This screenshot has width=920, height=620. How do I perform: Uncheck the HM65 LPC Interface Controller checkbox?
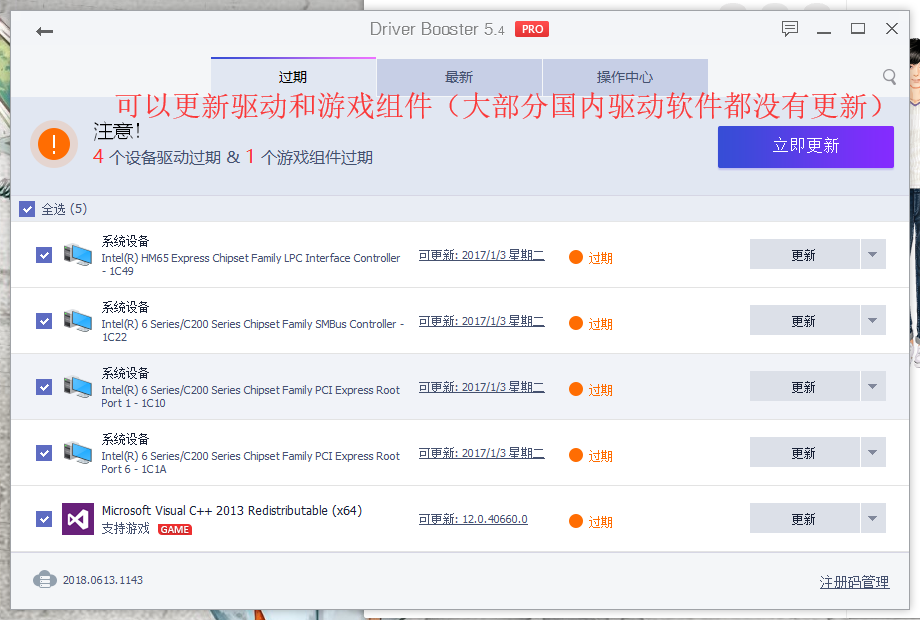44,255
